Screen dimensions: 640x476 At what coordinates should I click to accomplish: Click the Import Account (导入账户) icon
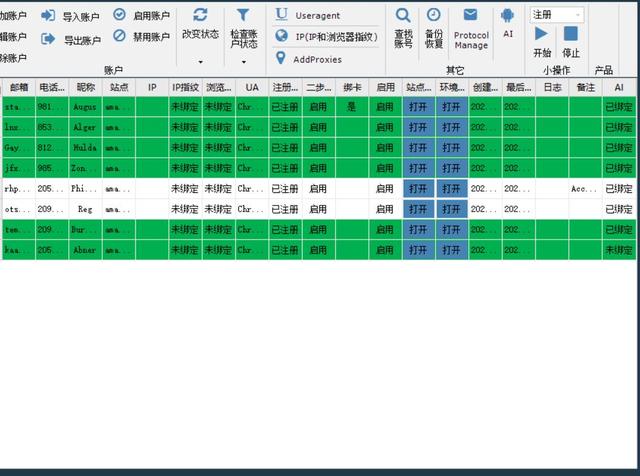[x=48, y=16]
